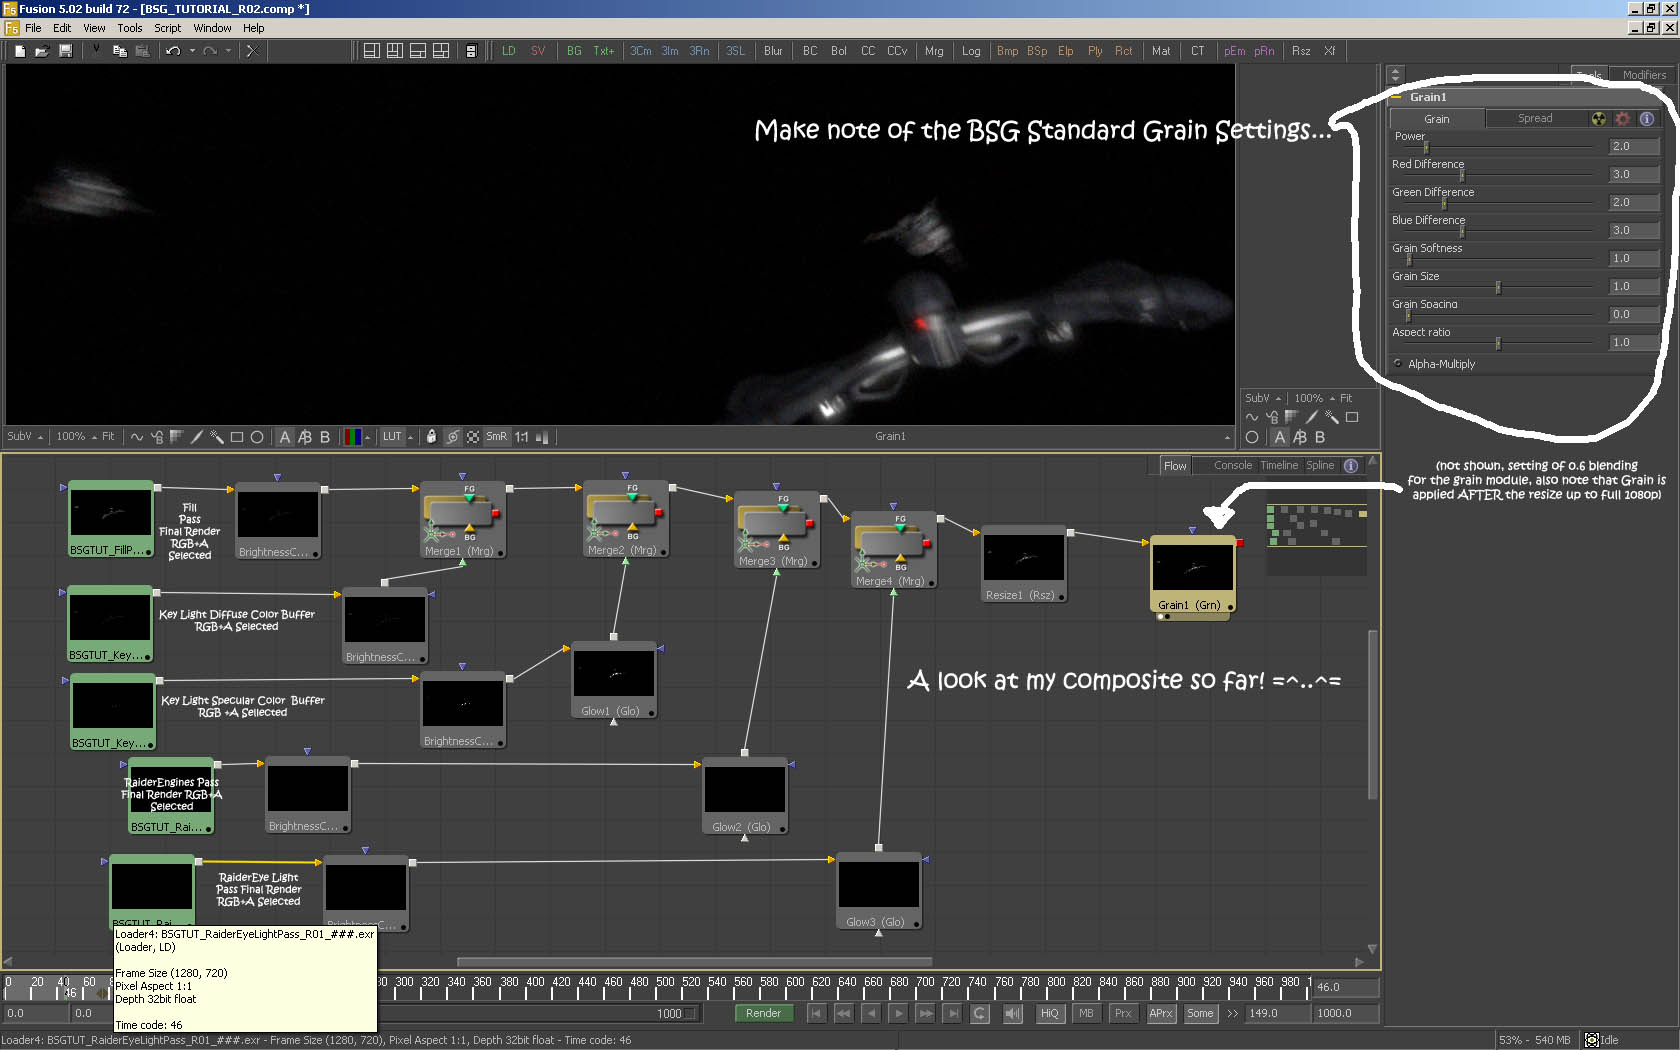Click the info icon in the Grain1 panel
This screenshot has width=1680, height=1050.
point(1646,119)
